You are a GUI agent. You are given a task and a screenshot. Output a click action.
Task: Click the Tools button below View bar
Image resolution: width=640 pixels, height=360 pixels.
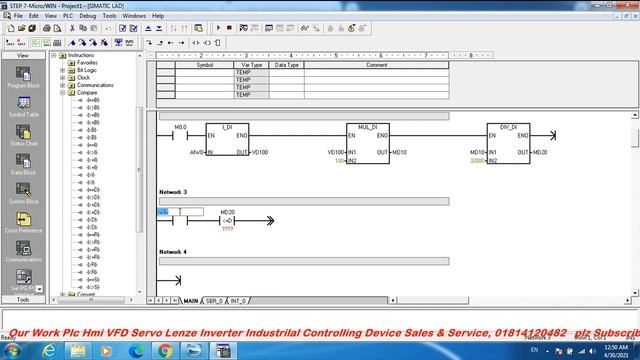pos(23,300)
